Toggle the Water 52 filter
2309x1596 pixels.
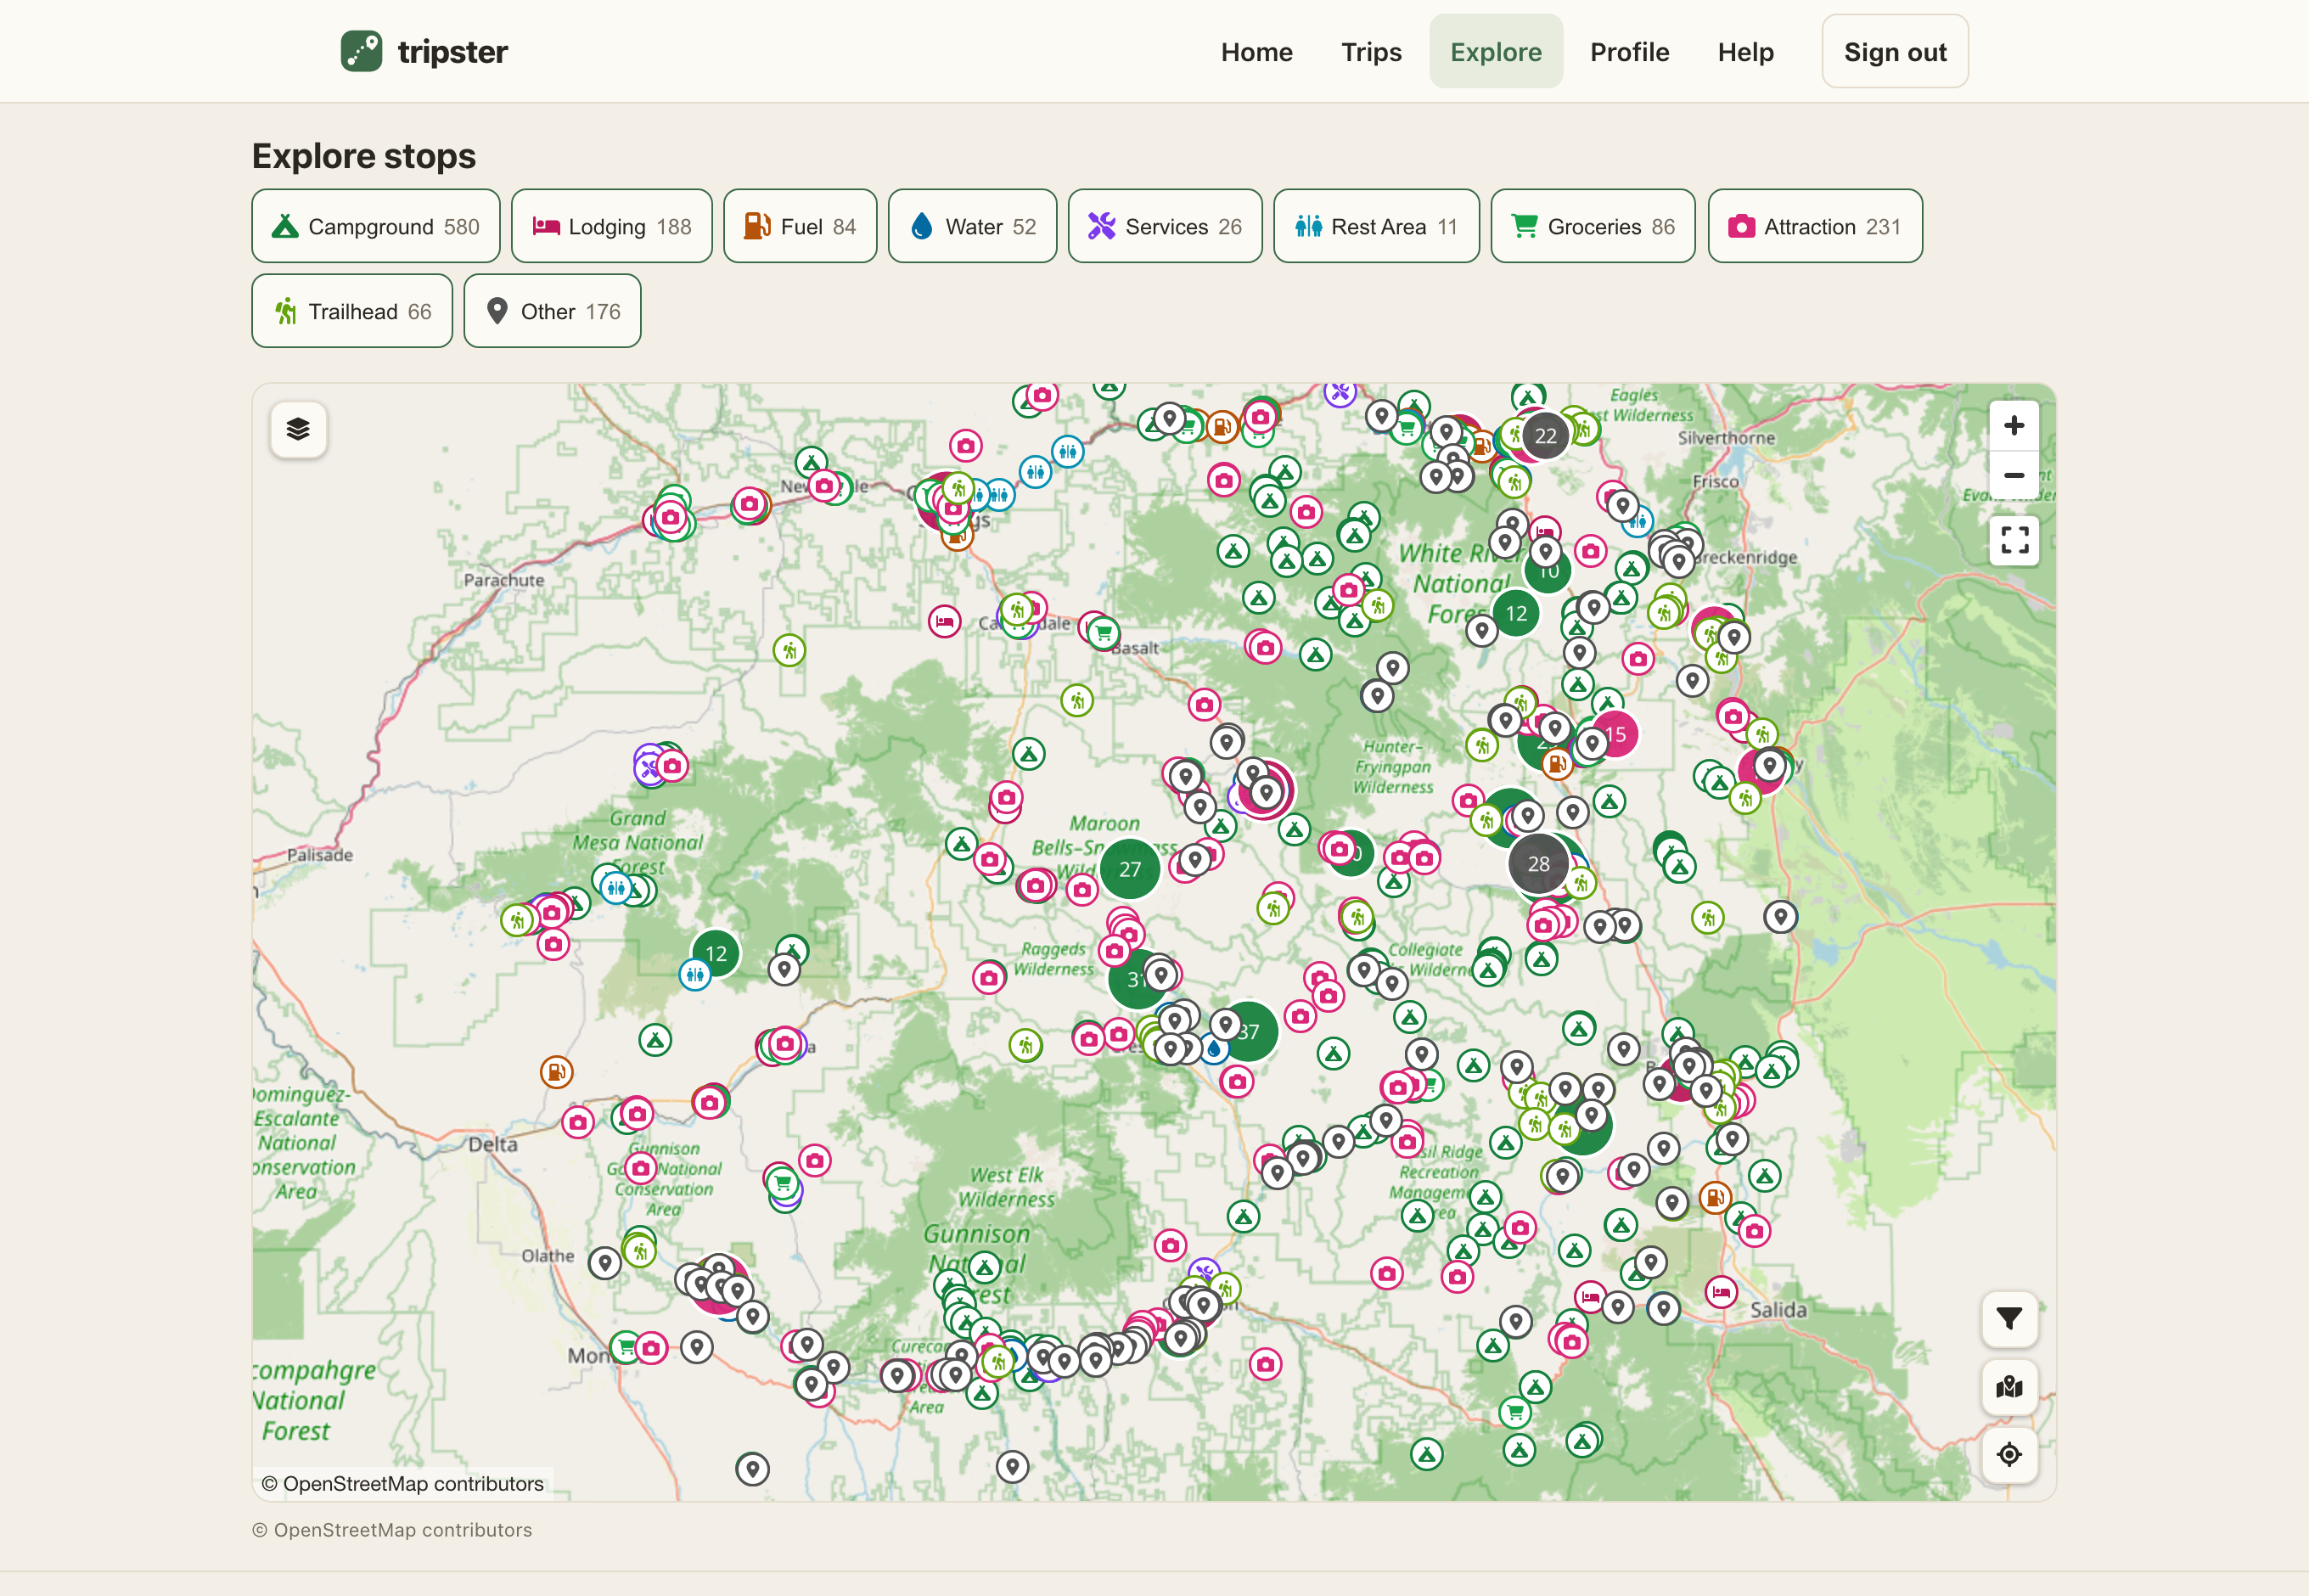[x=973, y=226]
